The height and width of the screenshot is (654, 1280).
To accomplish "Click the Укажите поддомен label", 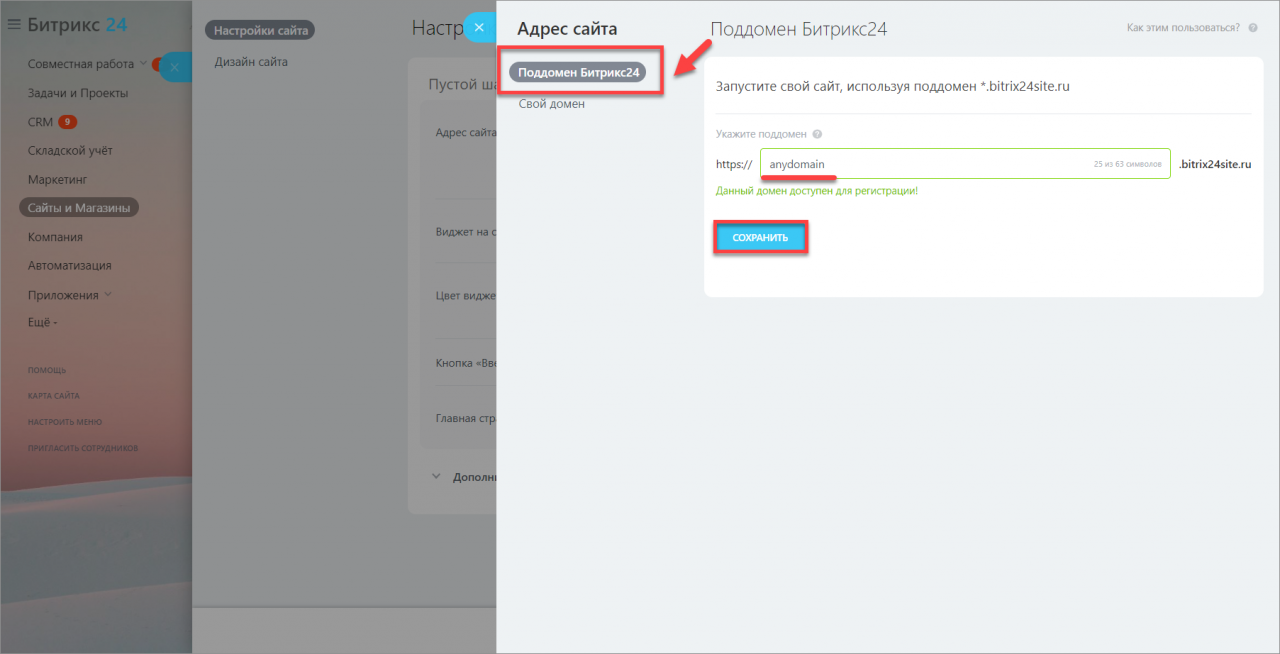I will (761, 134).
